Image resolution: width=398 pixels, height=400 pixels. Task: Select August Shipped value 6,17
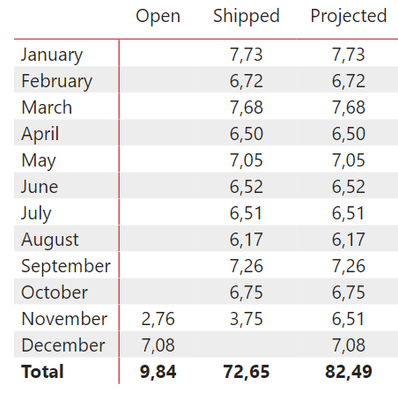click(246, 240)
